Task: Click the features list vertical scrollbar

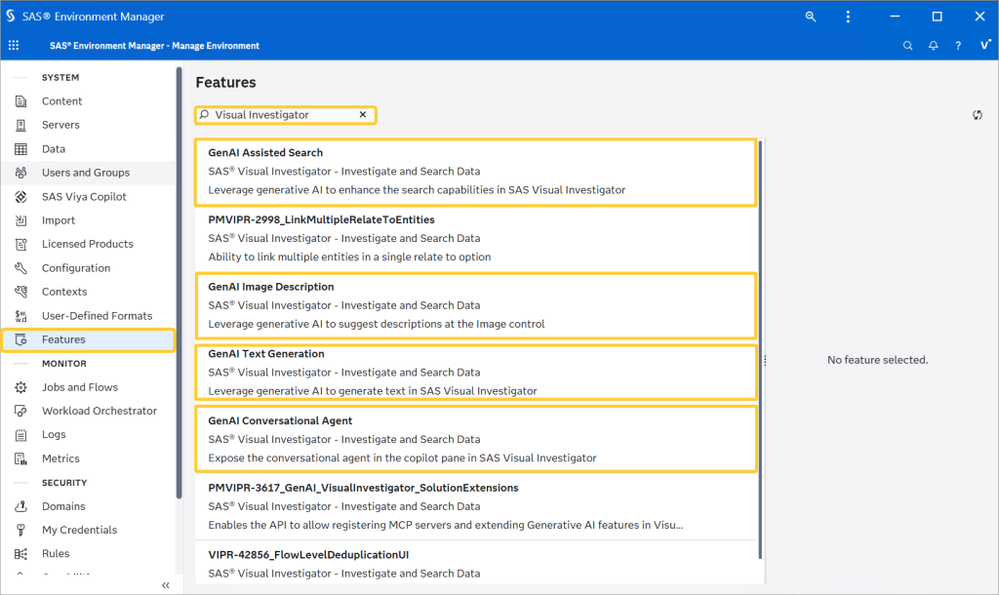Action: 759,349
